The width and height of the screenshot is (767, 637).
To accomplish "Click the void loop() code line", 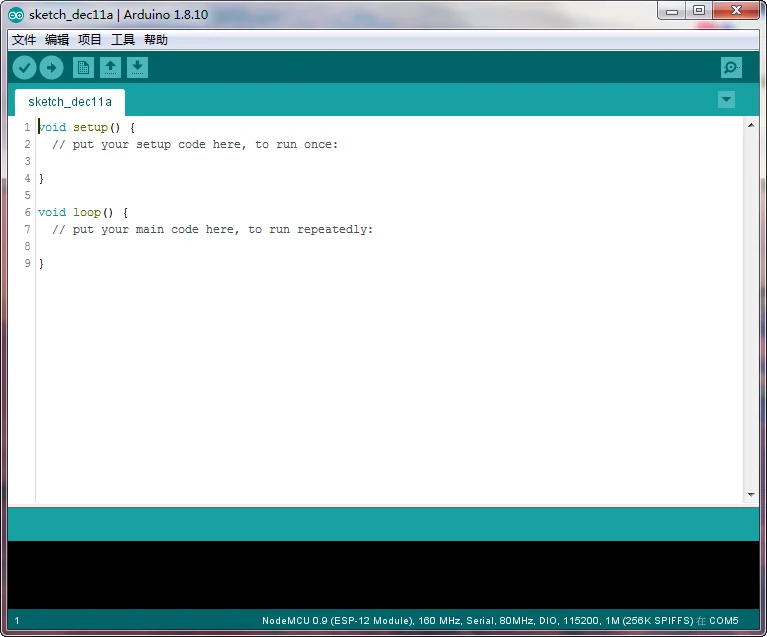I will tap(83, 212).
